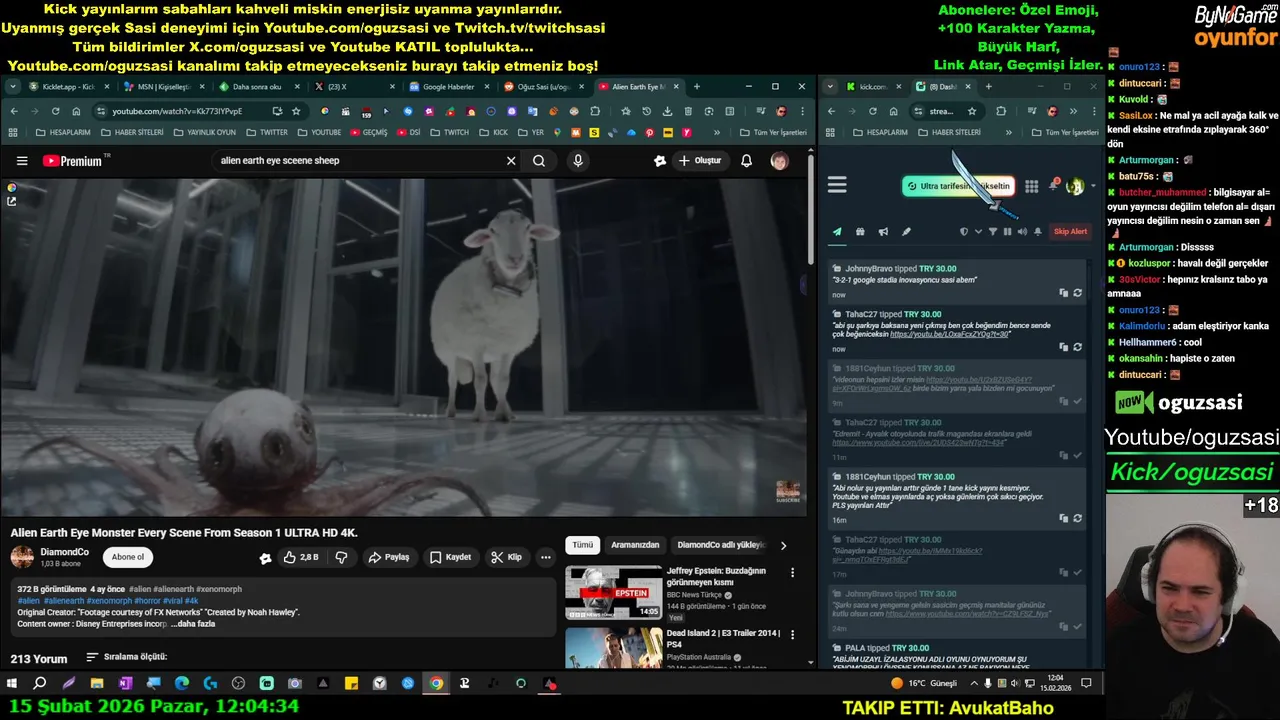Click the YouTube search magnifier button
The width and height of the screenshot is (1280, 720).
(x=539, y=161)
